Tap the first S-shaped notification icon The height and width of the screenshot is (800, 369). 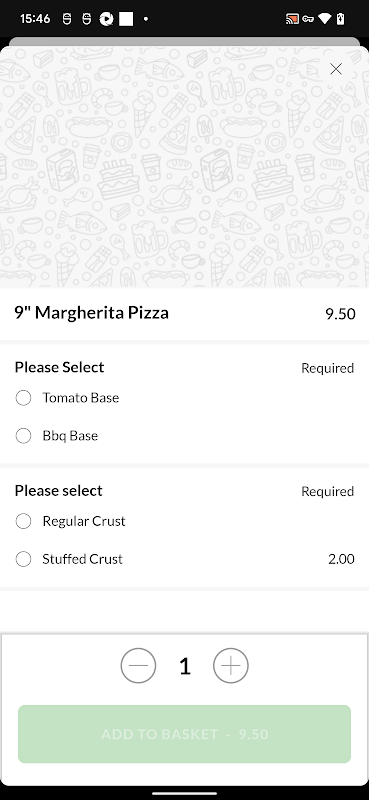pos(67,19)
